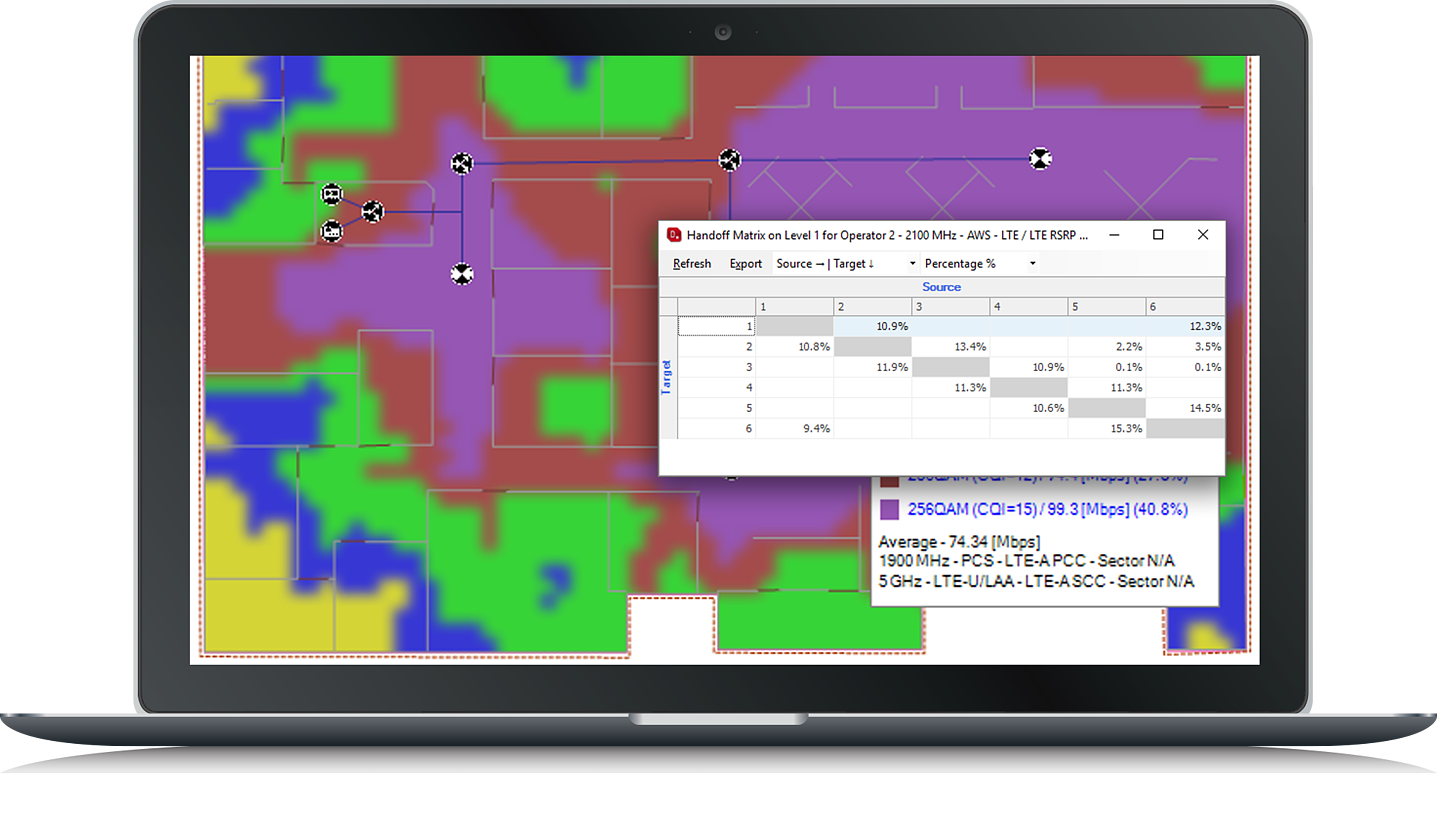Select Source column header 1
The width and height of the screenshot is (1437, 823).
[794, 306]
